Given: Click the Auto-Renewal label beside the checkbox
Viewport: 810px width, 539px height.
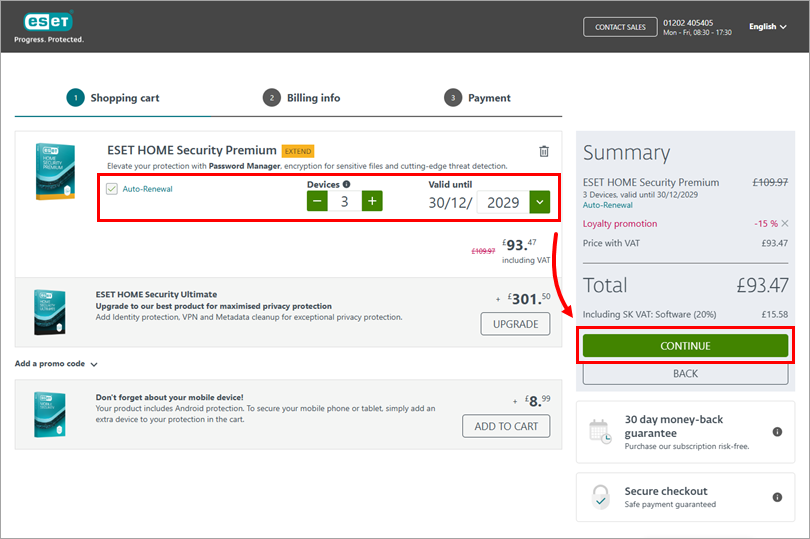Looking at the screenshot, I should point(147,189).
